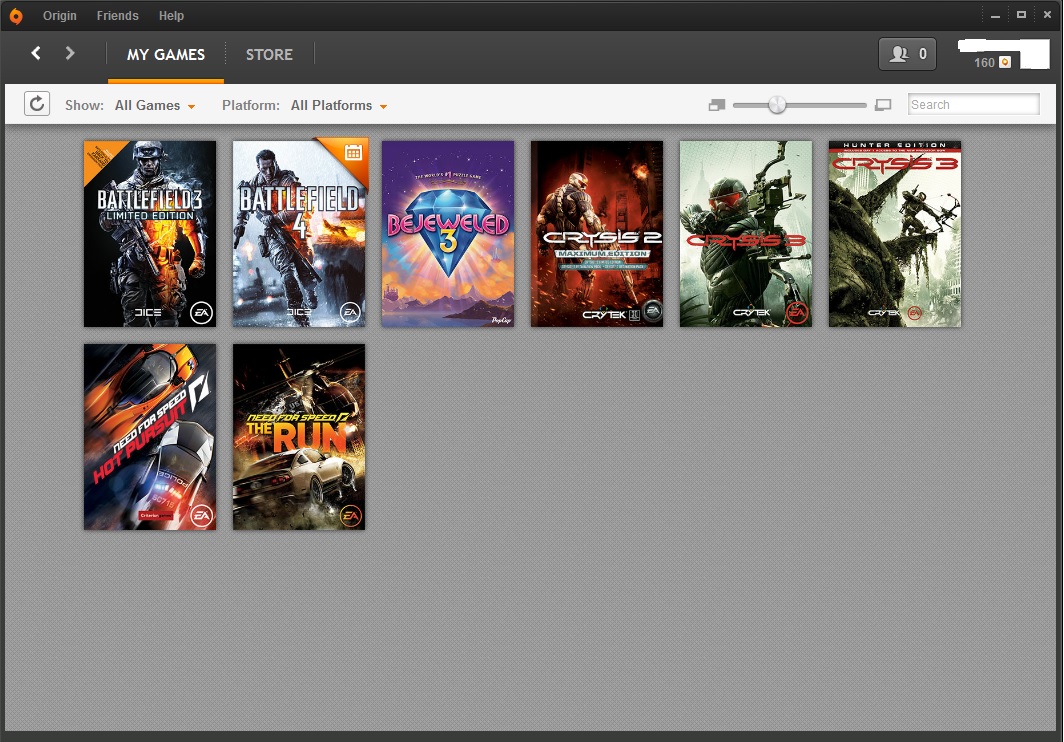This screenshot has height=742, width=1064.
Task: Open the Origin menu
Action: (x=60, y=16)
